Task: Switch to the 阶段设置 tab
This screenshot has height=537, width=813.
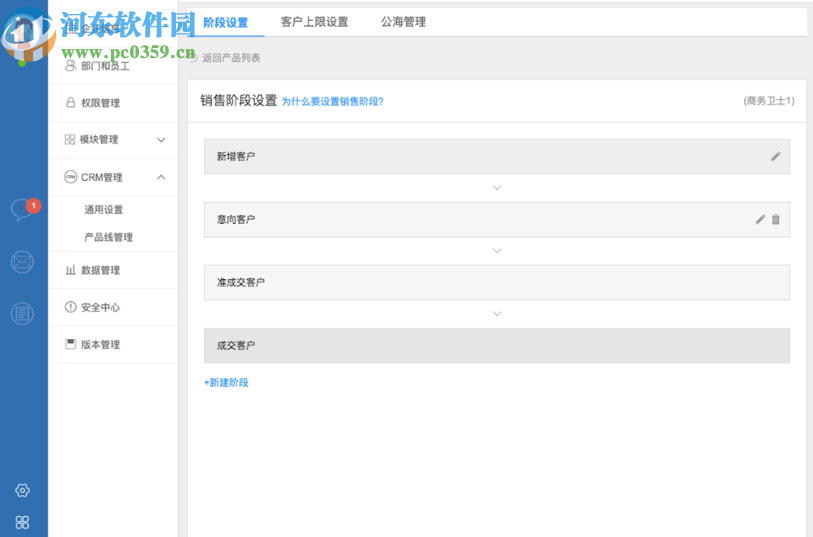Action: 226,22
